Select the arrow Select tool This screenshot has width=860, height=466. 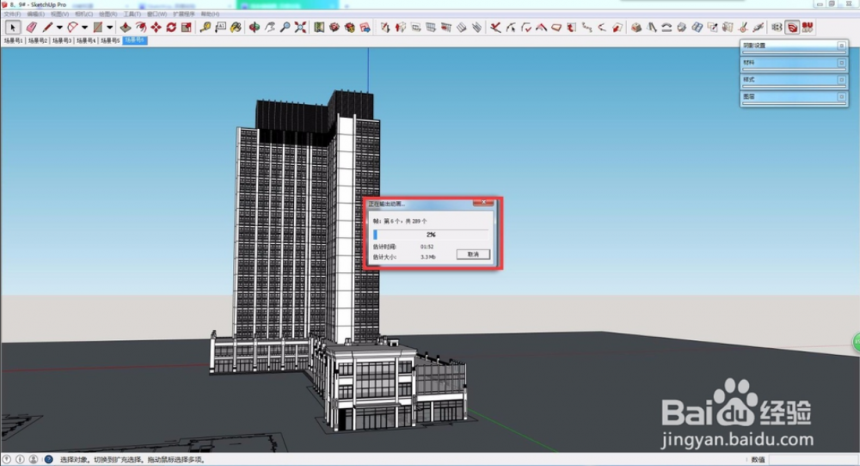tap(13, 27)
